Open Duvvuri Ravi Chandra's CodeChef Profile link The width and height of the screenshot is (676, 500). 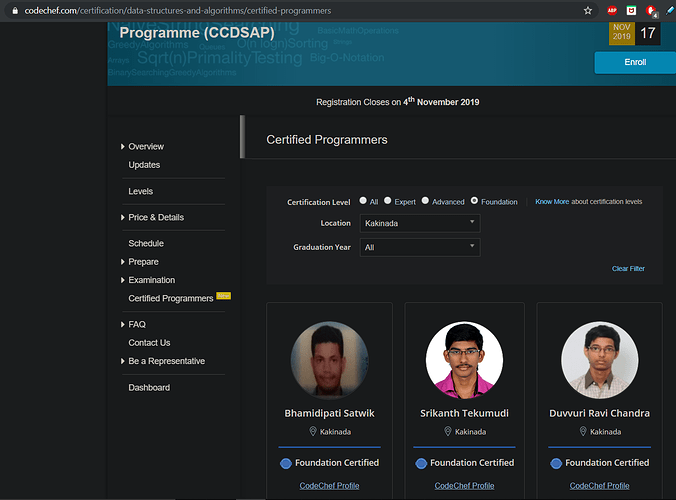coord(599,486)
